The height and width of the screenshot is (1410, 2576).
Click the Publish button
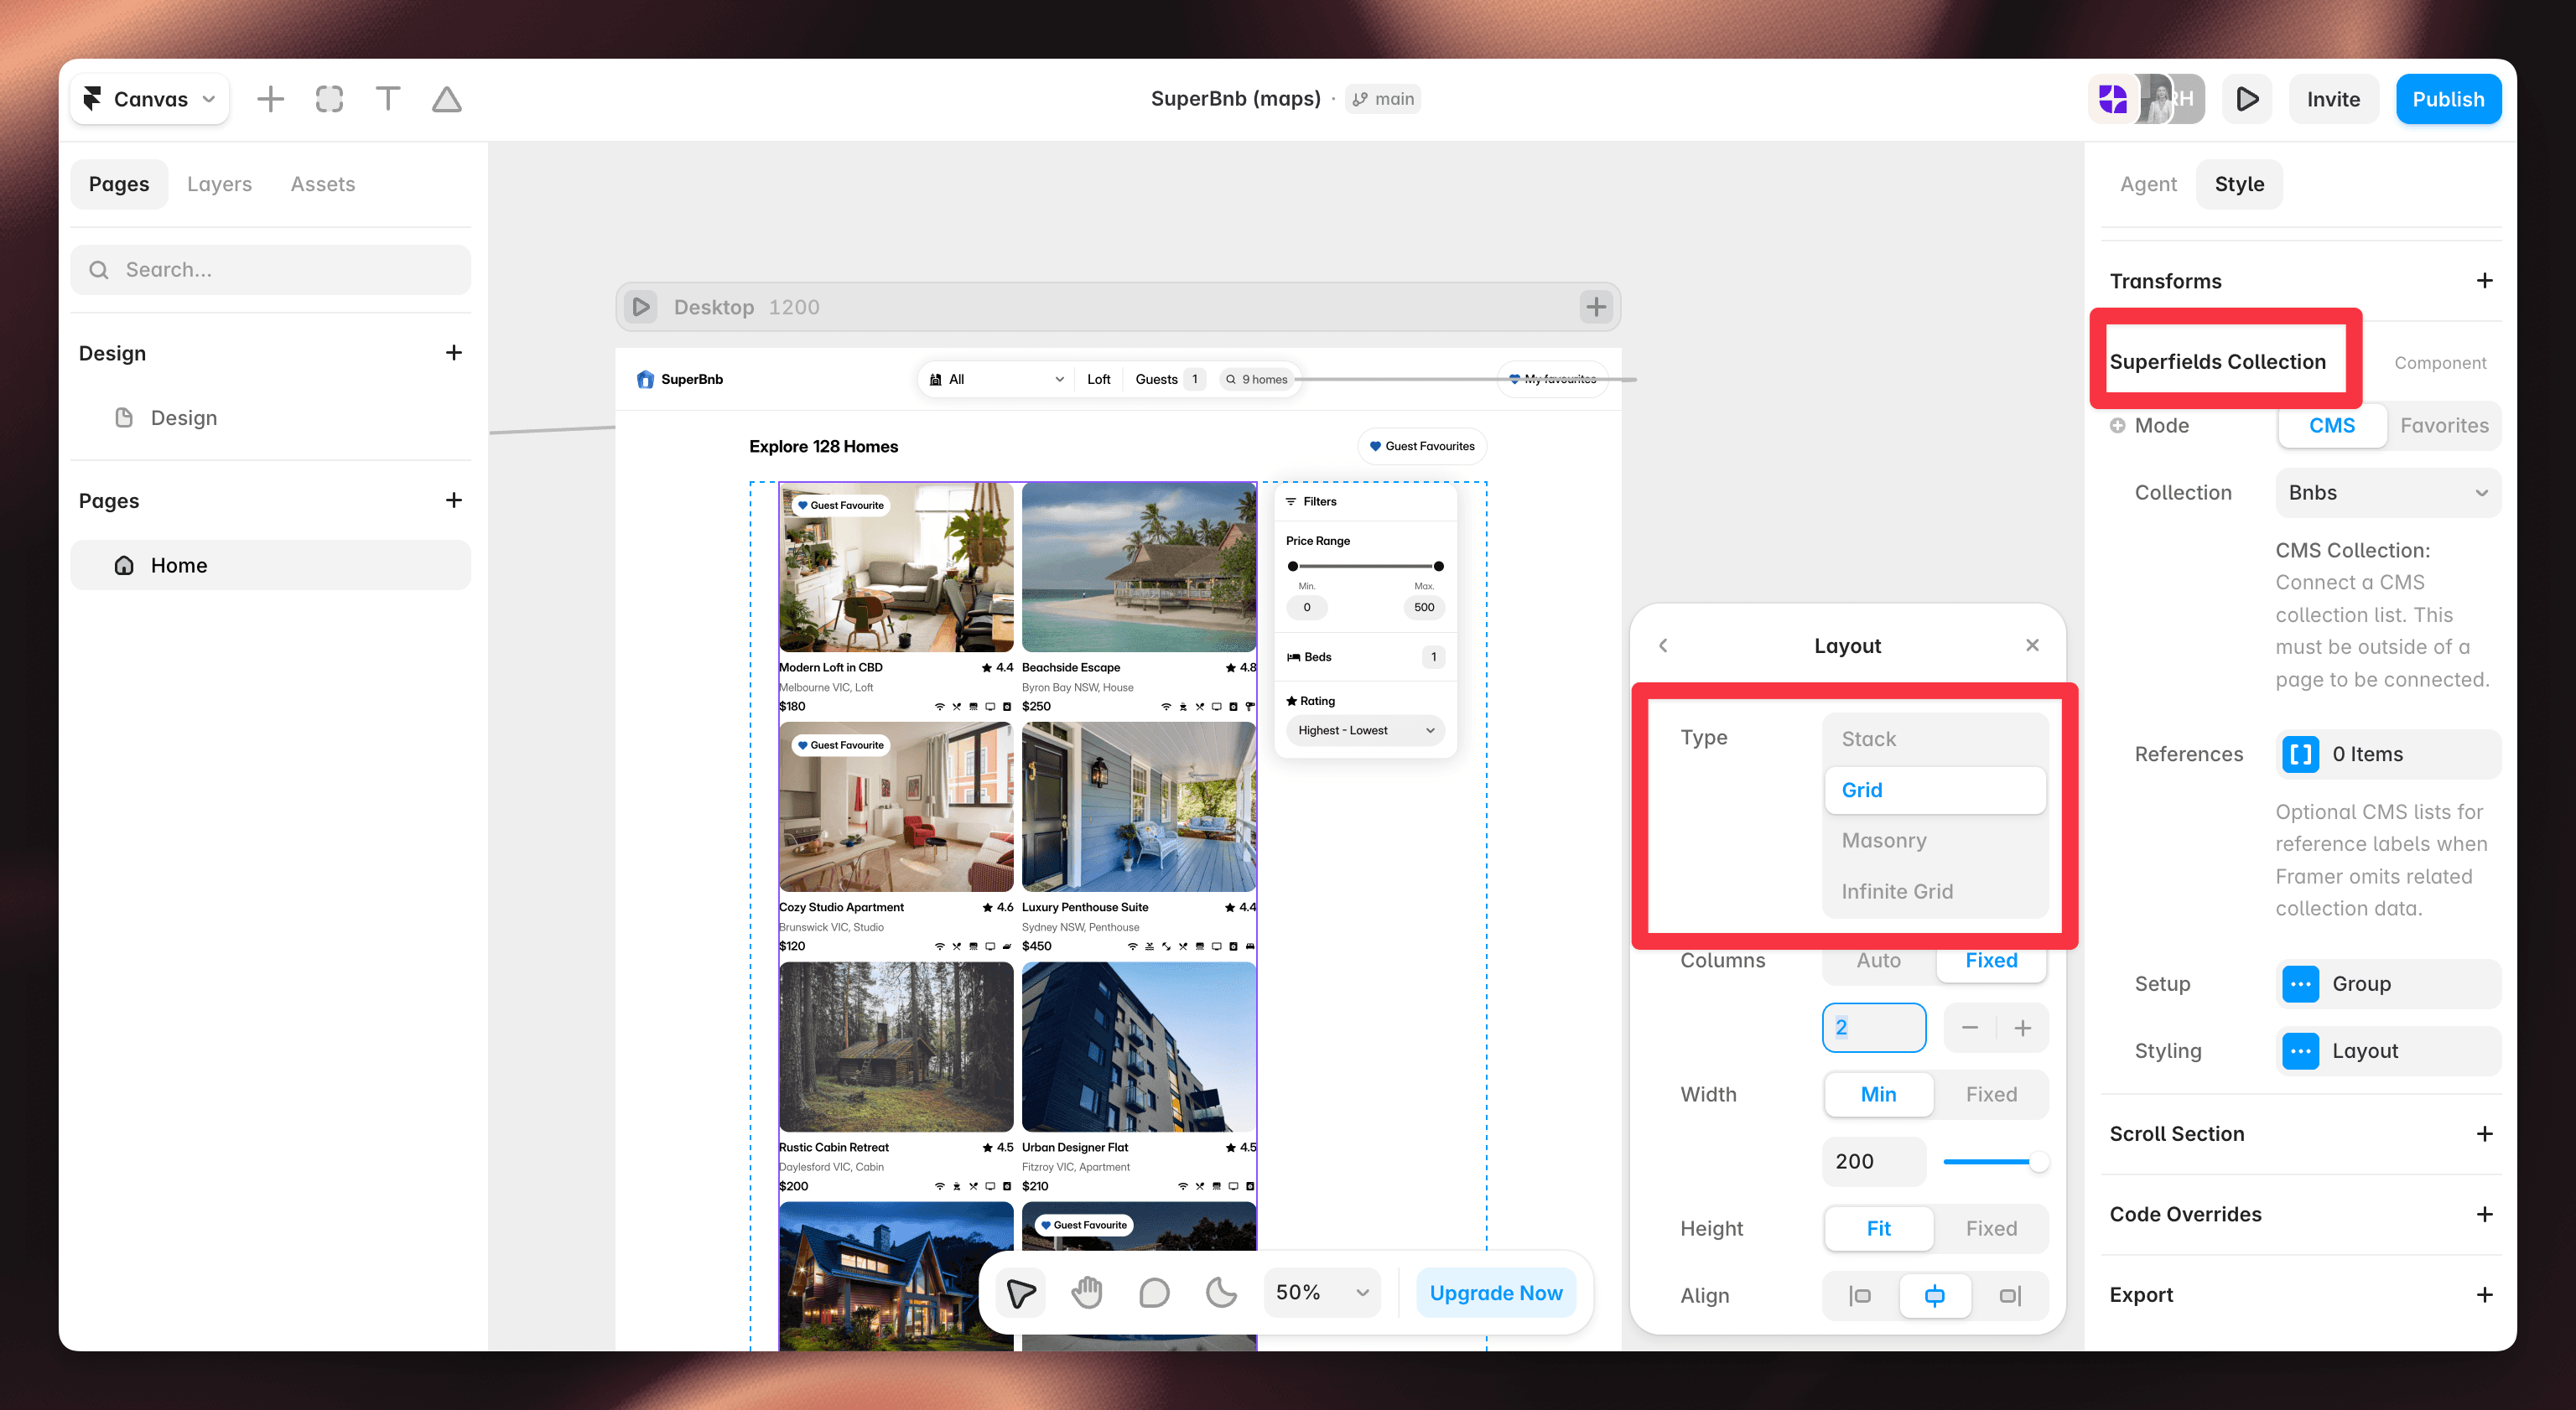2448,99
